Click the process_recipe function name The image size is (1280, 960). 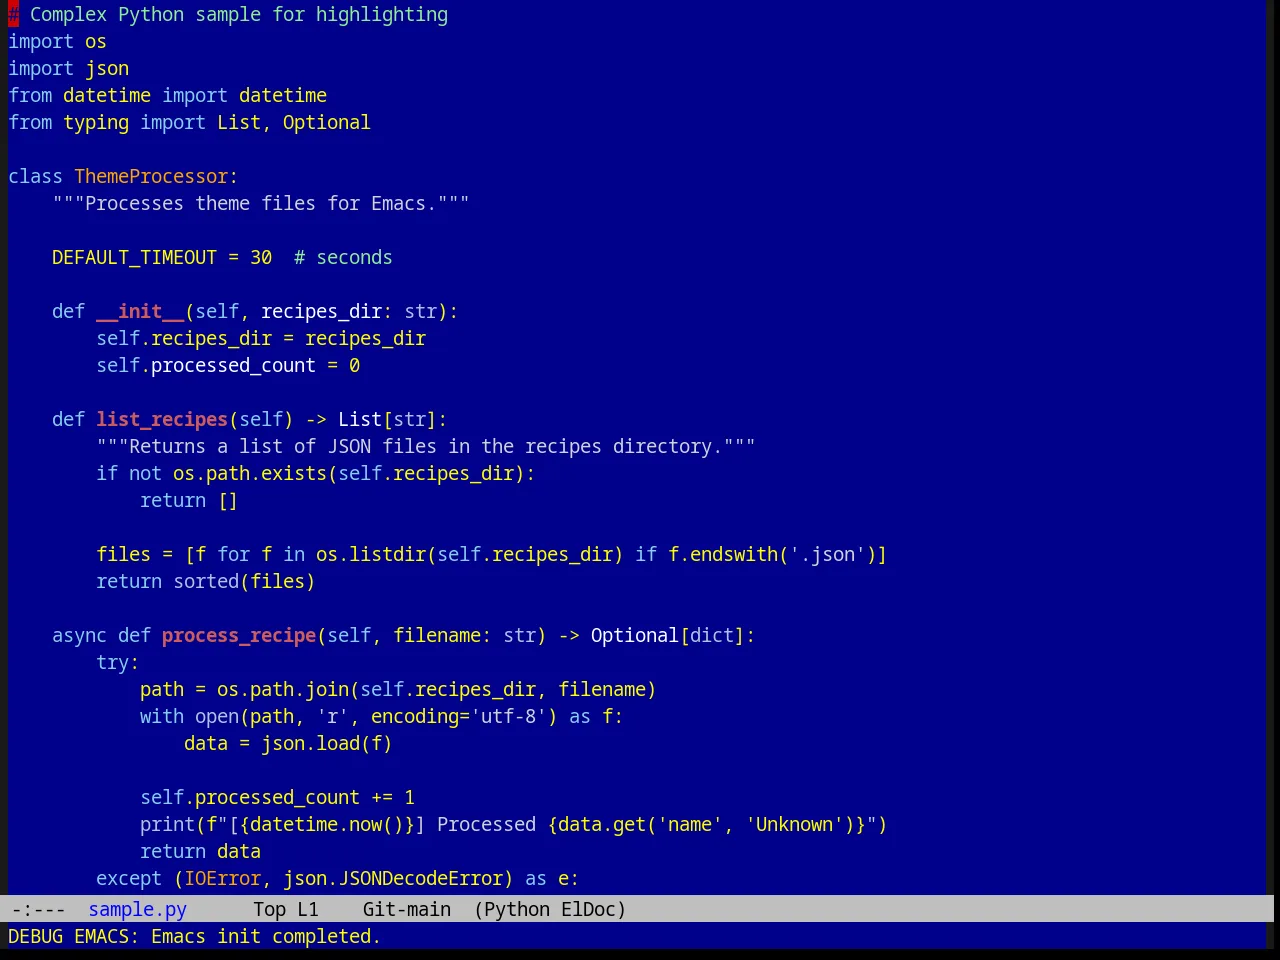click(x=239, y=635)
